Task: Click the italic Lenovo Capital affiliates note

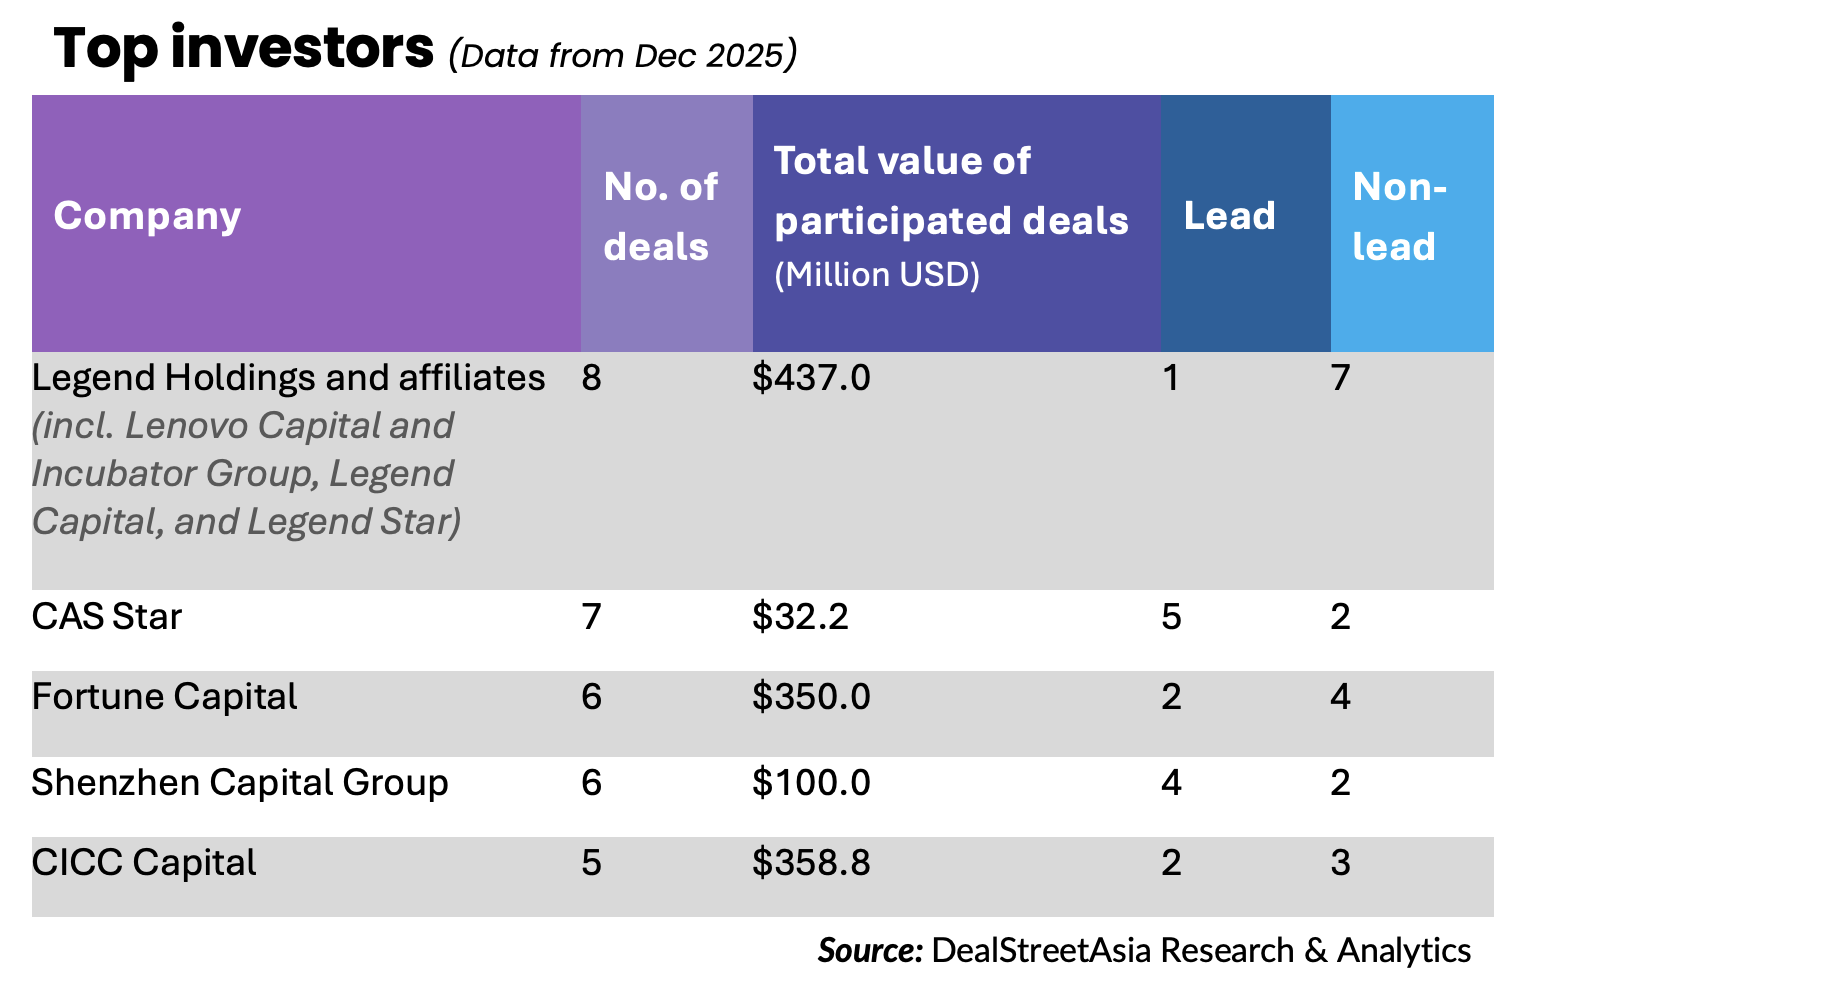Action: coord(246,474)
